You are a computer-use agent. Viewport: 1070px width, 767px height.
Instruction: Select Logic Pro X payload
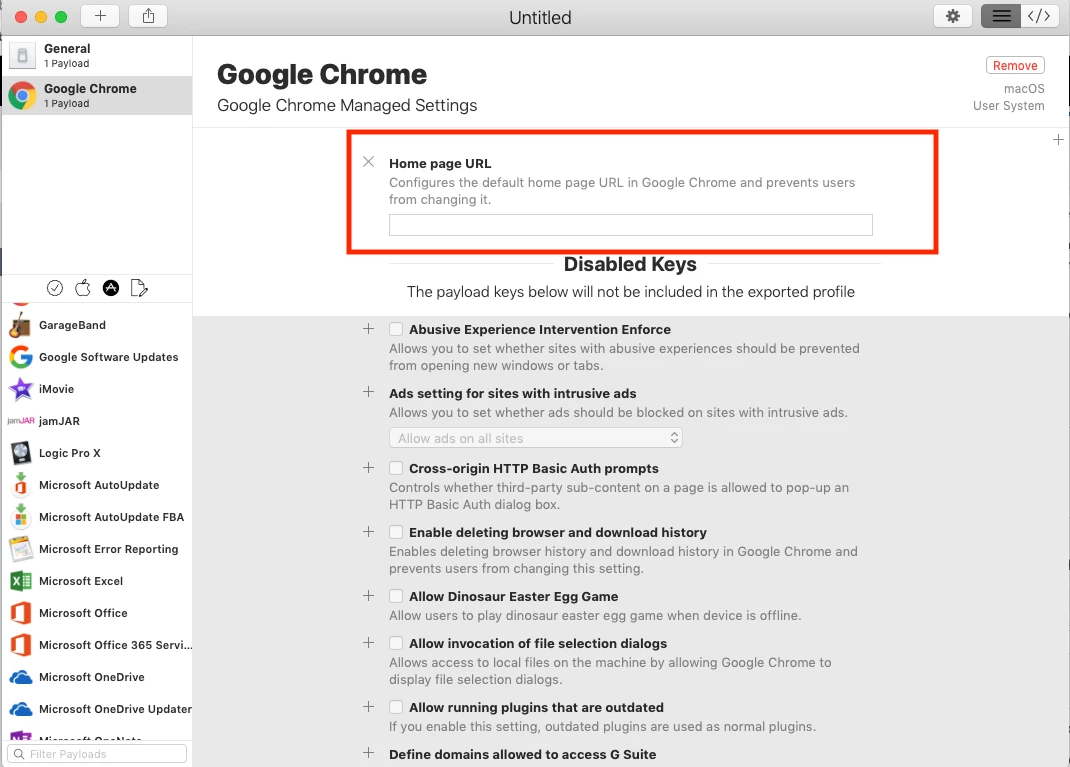(97, 453)
